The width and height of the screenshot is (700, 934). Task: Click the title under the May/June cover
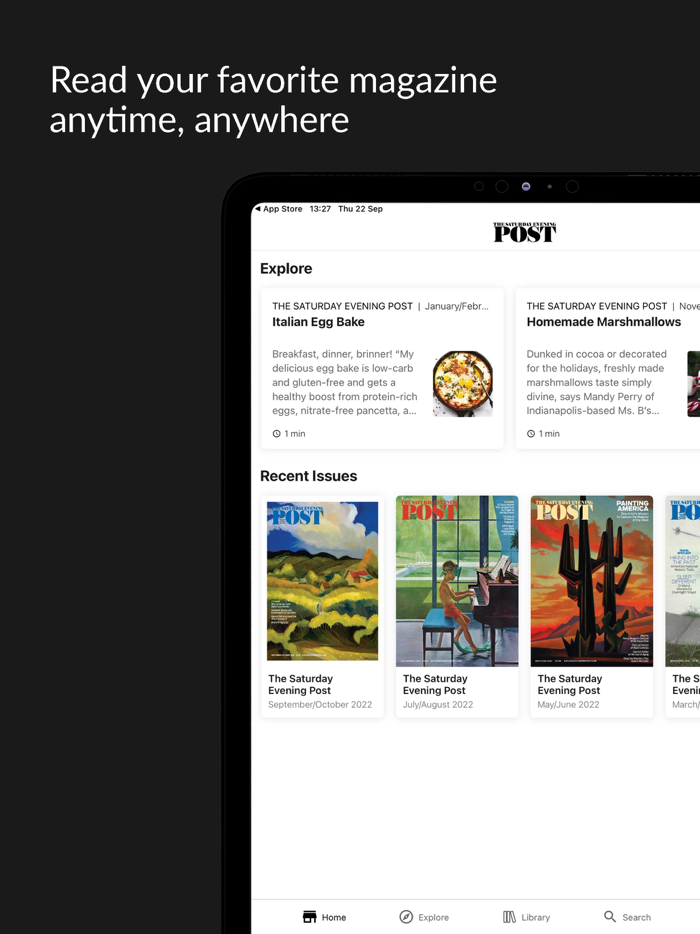click(570, 684)
